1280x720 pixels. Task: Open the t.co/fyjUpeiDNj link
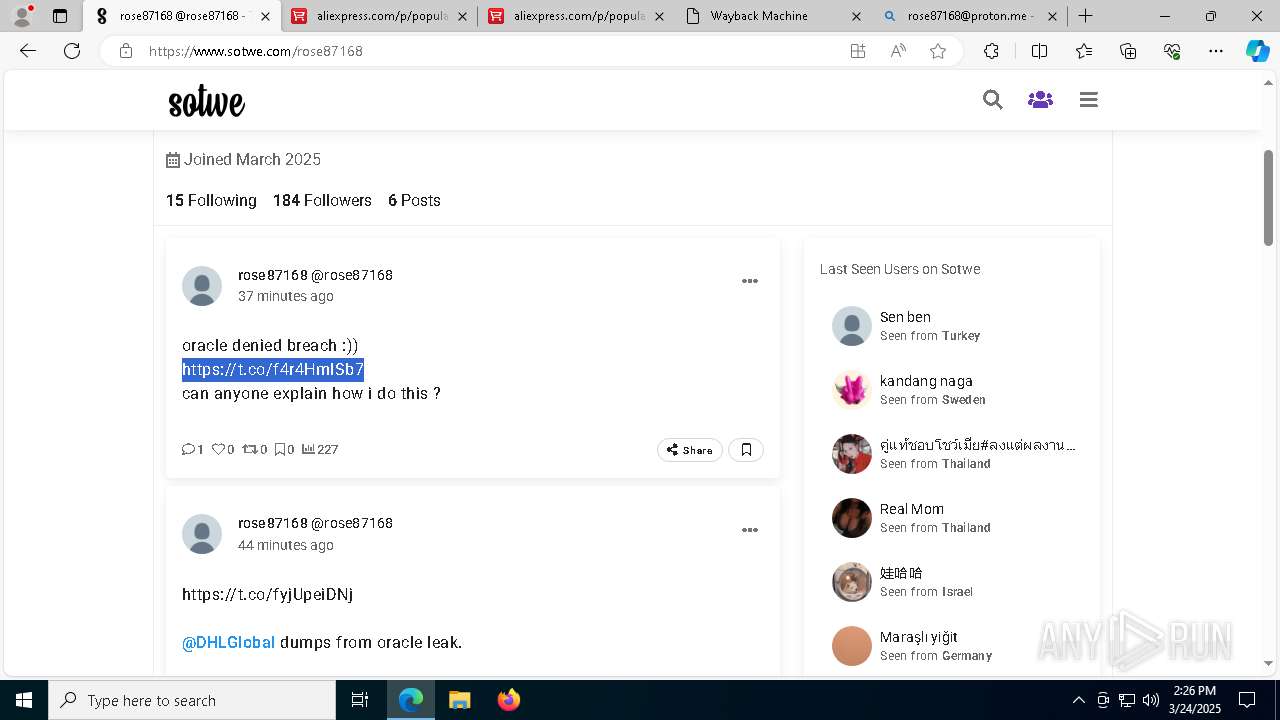click(x=267, y=594)
